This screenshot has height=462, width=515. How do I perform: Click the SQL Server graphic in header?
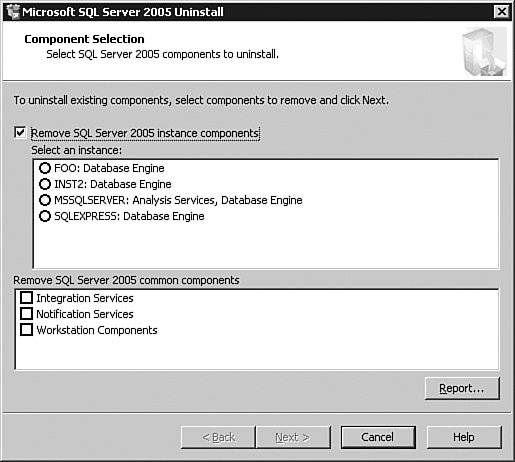click(484, 52)
